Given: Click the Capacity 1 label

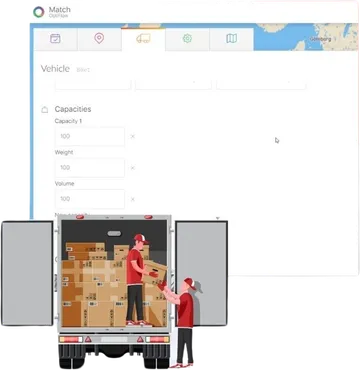Looking at the screenshot, I should click(x=68, y=121).
